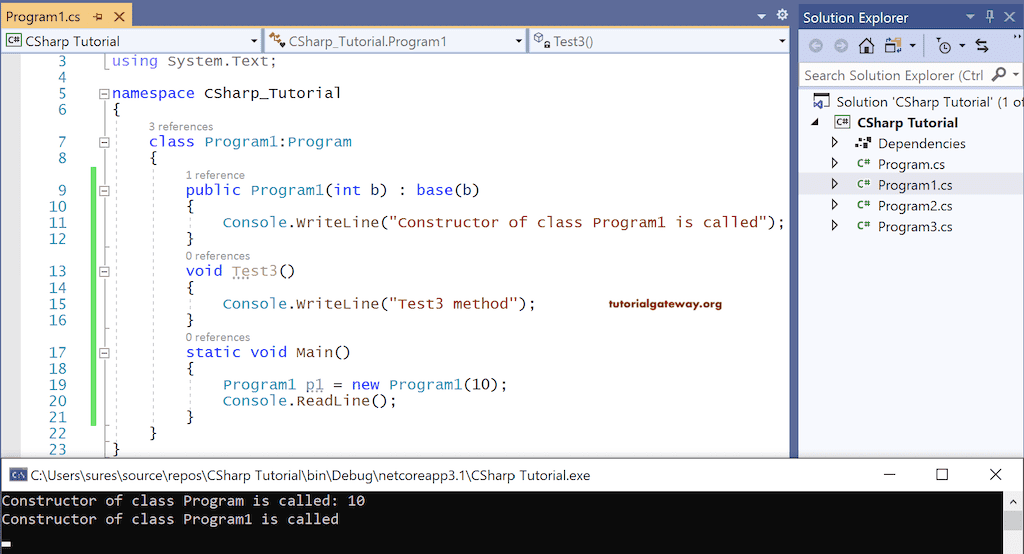This screenshot has width=1024, height=554.
Task: Collapse the Test3 method block
Action: click(x=104, y=271)
